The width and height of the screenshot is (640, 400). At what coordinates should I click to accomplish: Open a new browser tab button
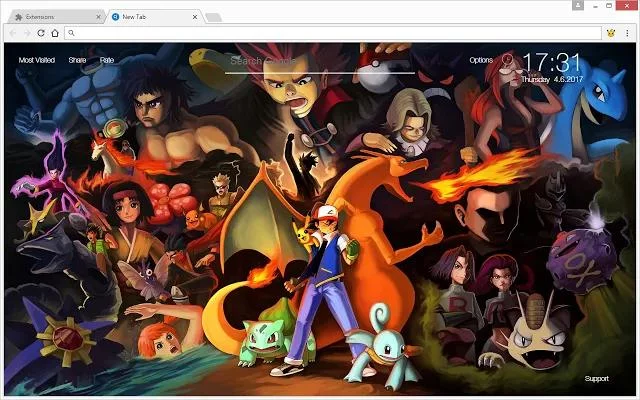click(x=213, y=17)
